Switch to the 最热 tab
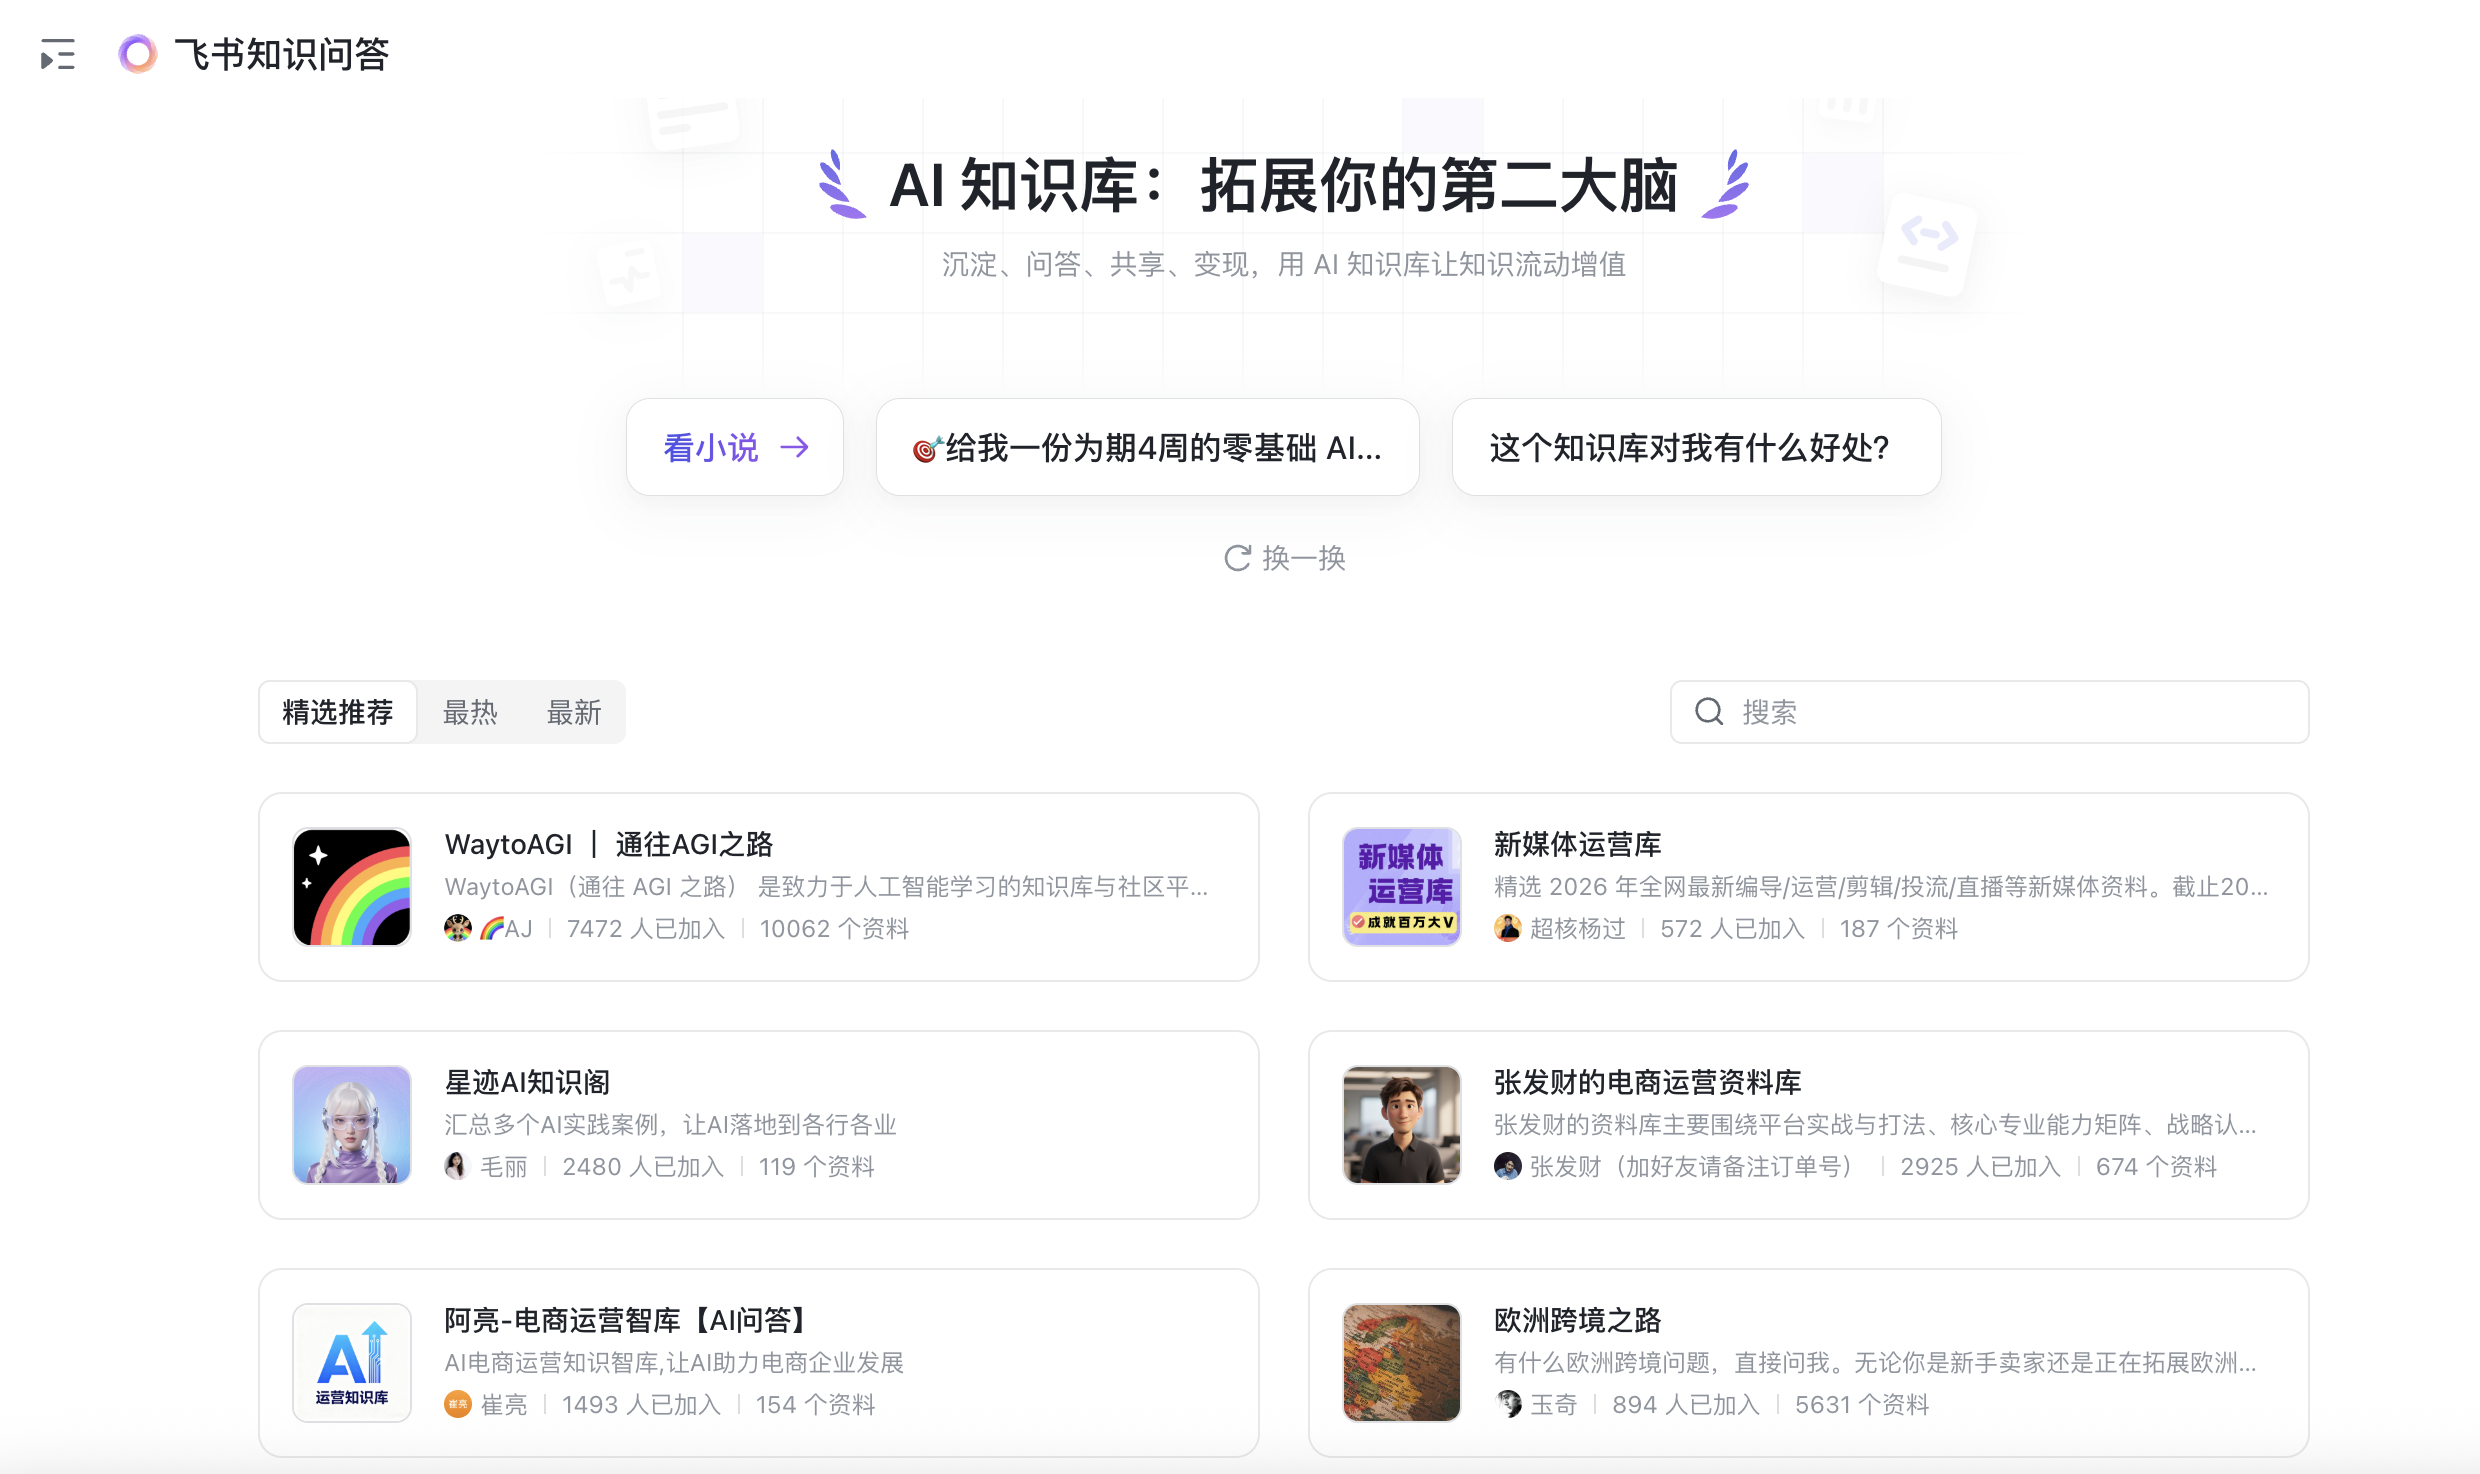Image resolution: width=2480 pixels, height=1474 pixels. 470,712
